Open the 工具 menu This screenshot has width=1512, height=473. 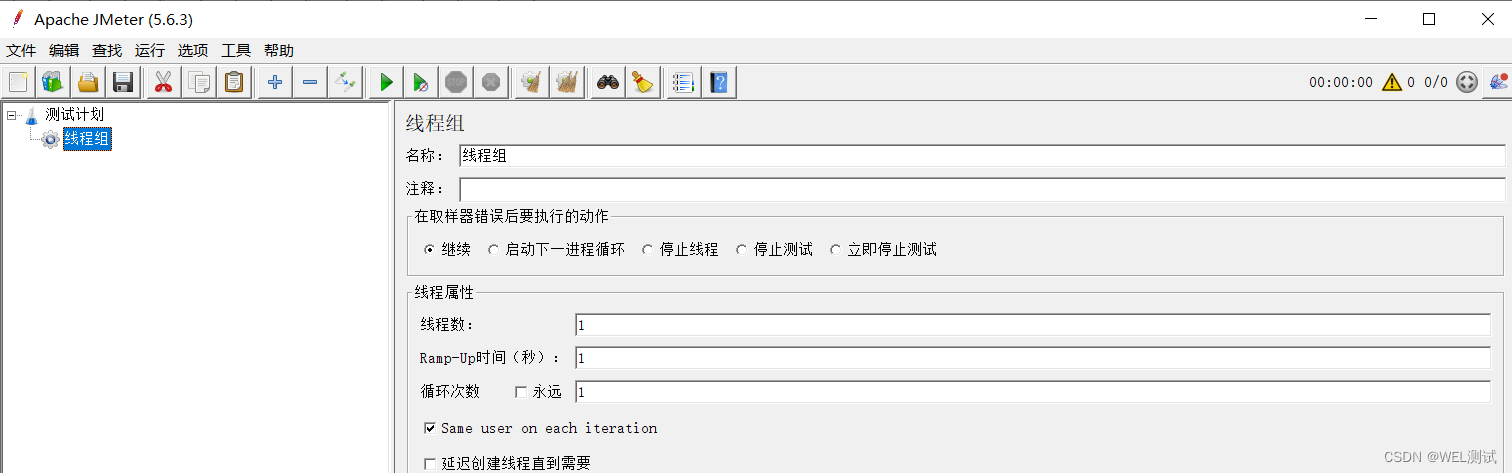pos(236,51)
